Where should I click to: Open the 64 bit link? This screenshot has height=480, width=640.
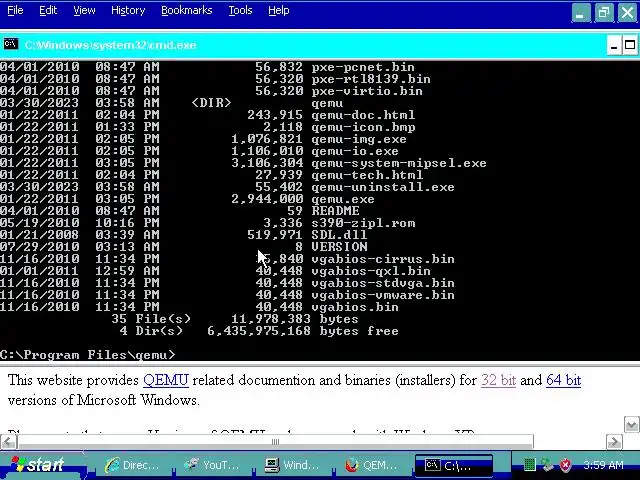pyautogui.click(x=563, y=380)
